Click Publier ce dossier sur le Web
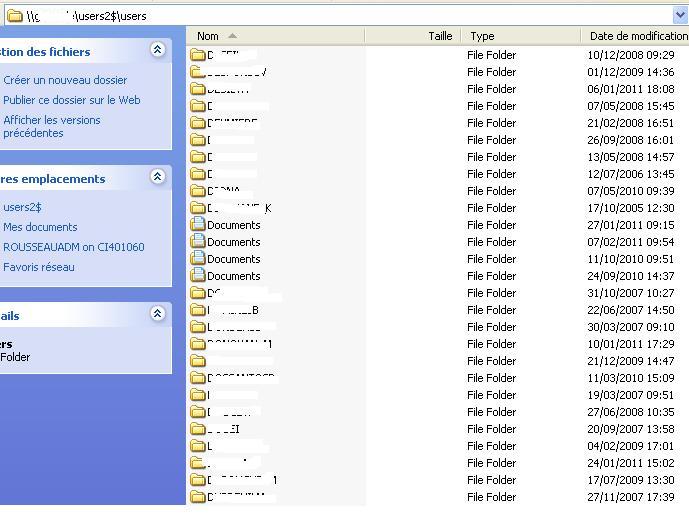This screenshot has height=515, width=689. click(71, 100)
